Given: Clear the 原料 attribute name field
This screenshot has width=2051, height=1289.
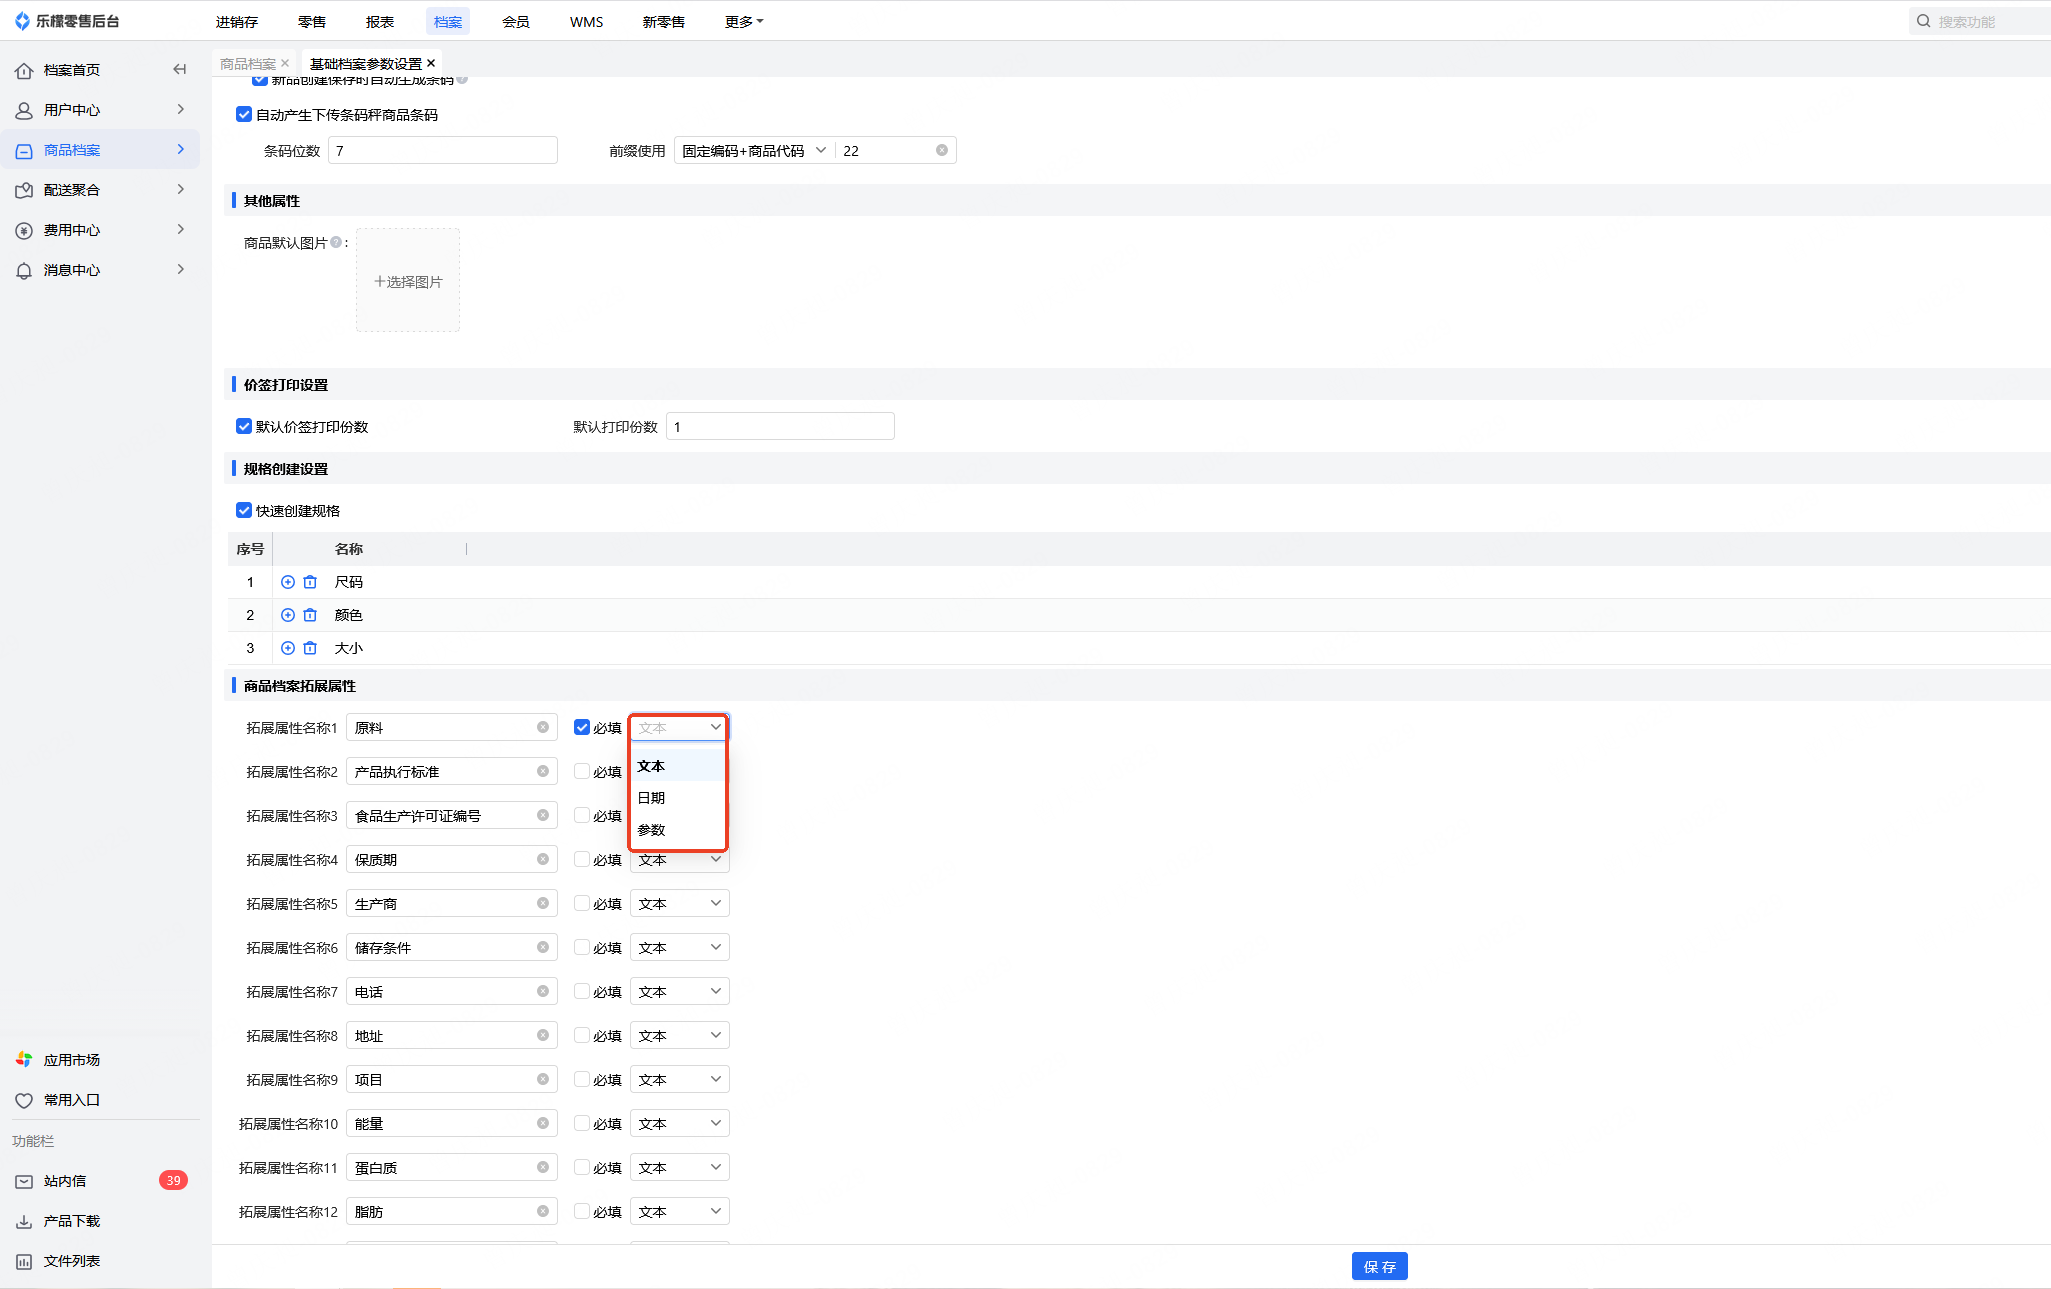Looking at the screenshot, I should coord(542,728).
